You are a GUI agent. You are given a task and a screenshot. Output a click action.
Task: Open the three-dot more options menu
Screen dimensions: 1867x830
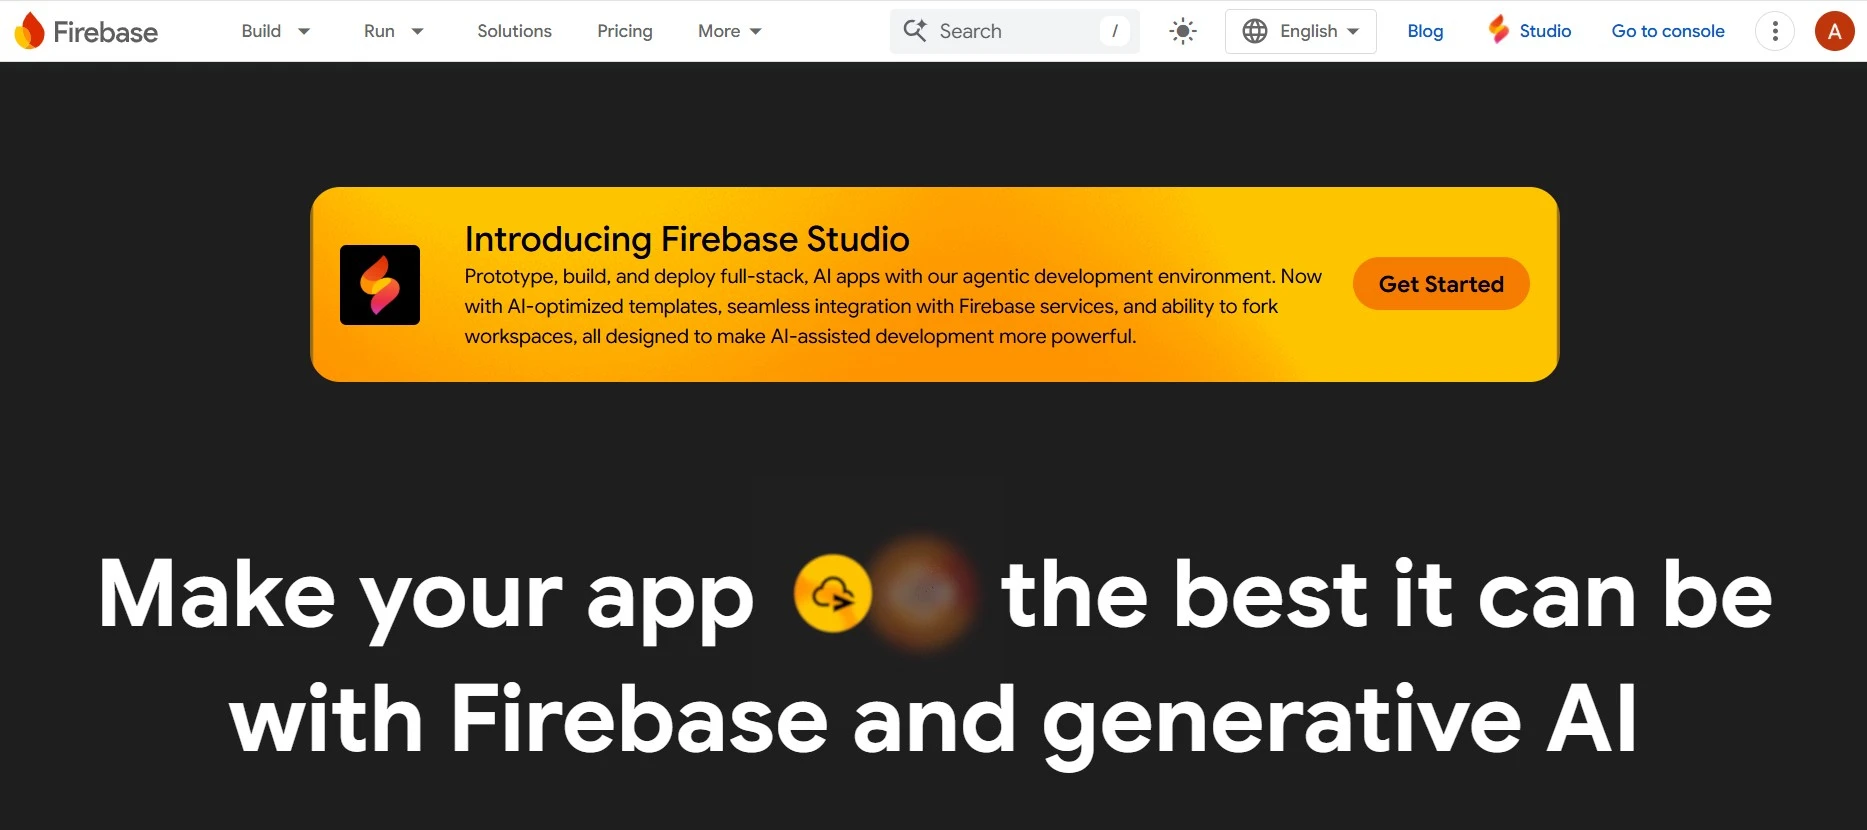1775,31
